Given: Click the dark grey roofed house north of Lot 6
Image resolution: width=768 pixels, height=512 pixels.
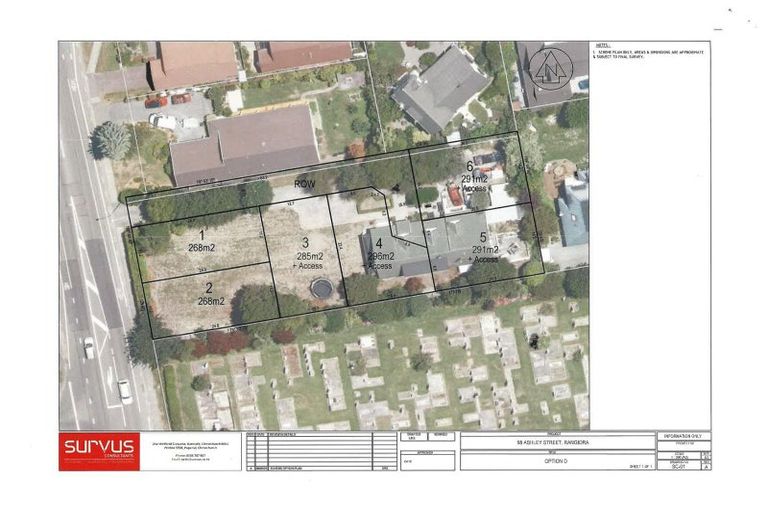Looking at the screenshot, I should tap(440, 88).
